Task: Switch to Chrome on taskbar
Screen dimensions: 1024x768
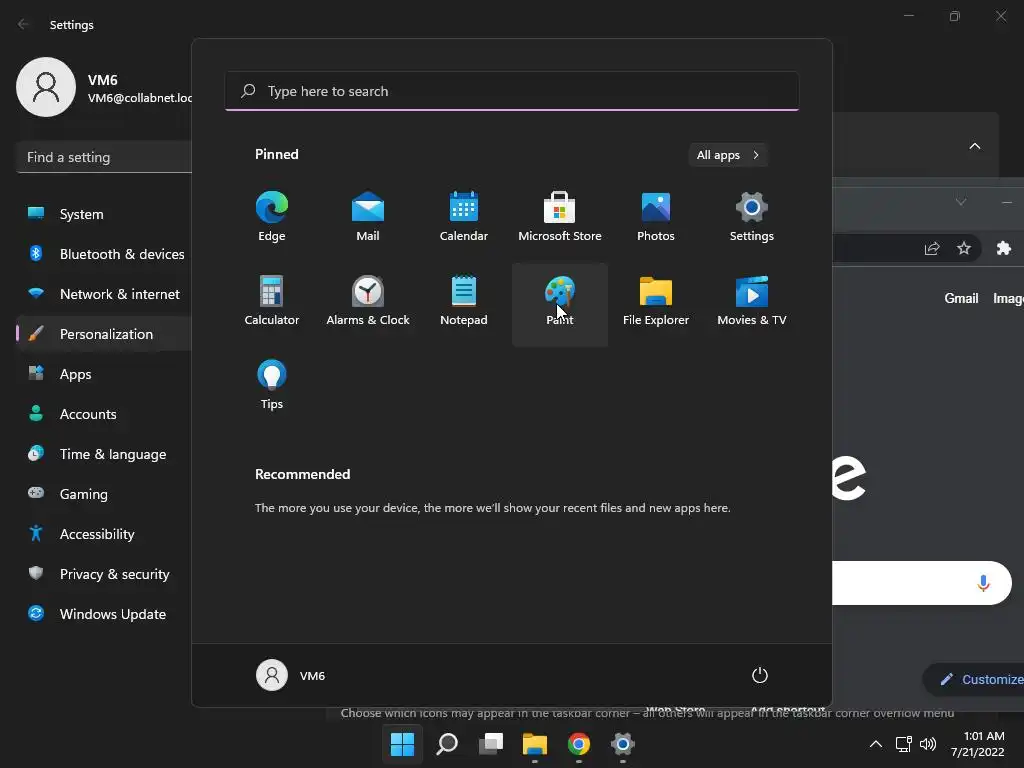Action: click(x=579, y=744)
